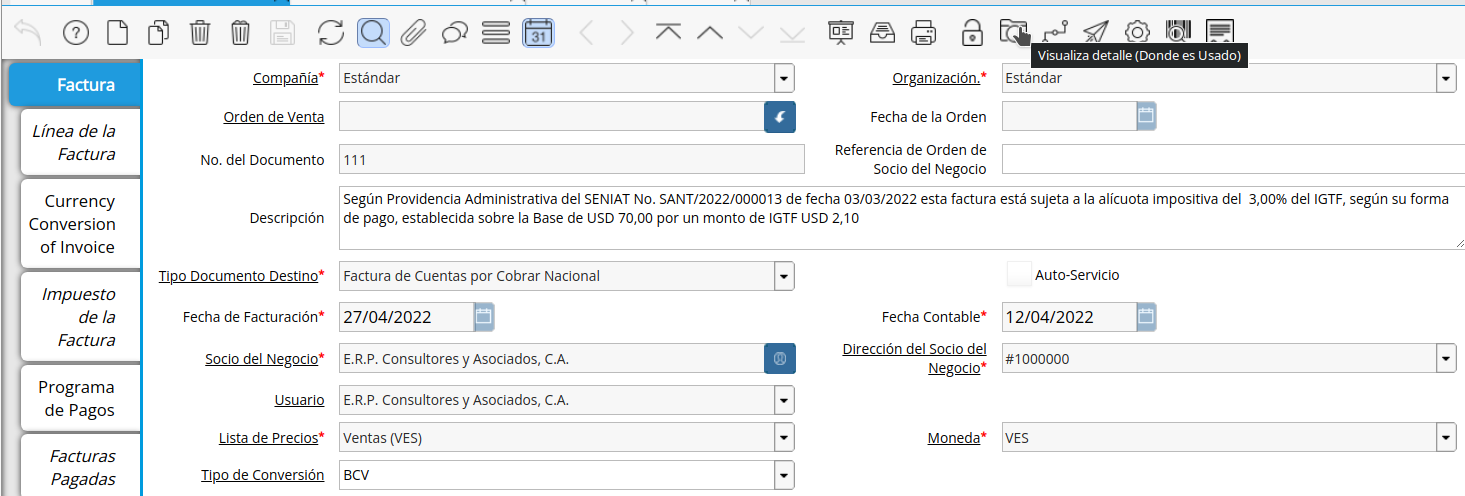Screen dimensions: 1465x496
Task: Create a new record with blank page icon
Action: (117, 33)
